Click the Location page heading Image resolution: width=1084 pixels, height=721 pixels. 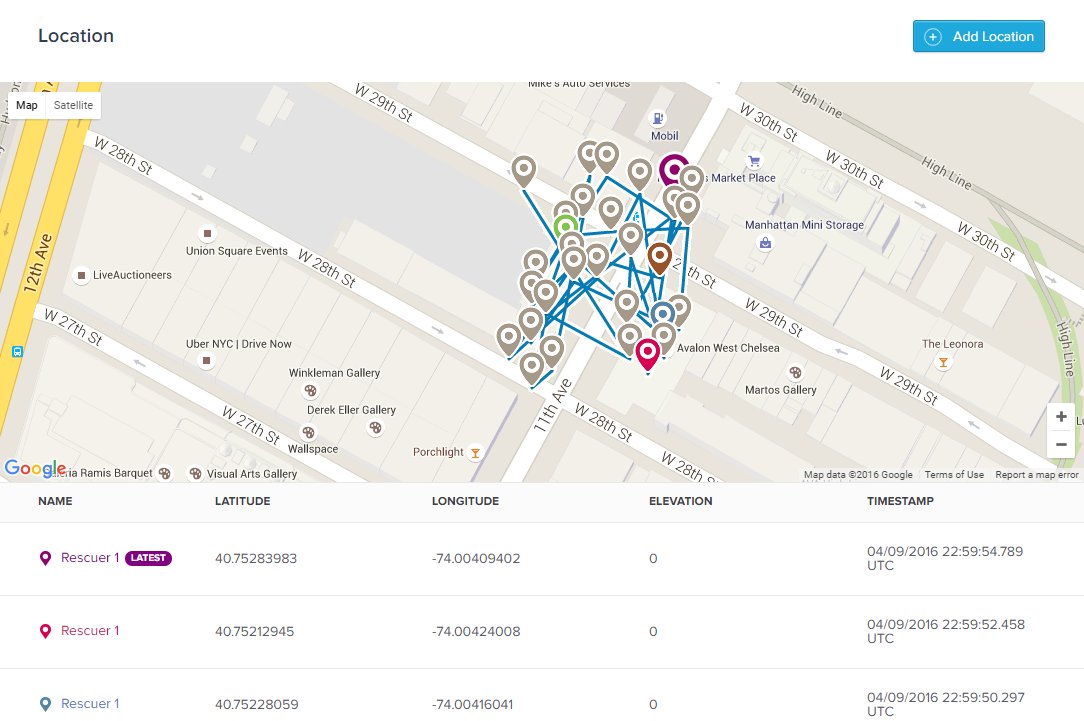coord(76,36)
